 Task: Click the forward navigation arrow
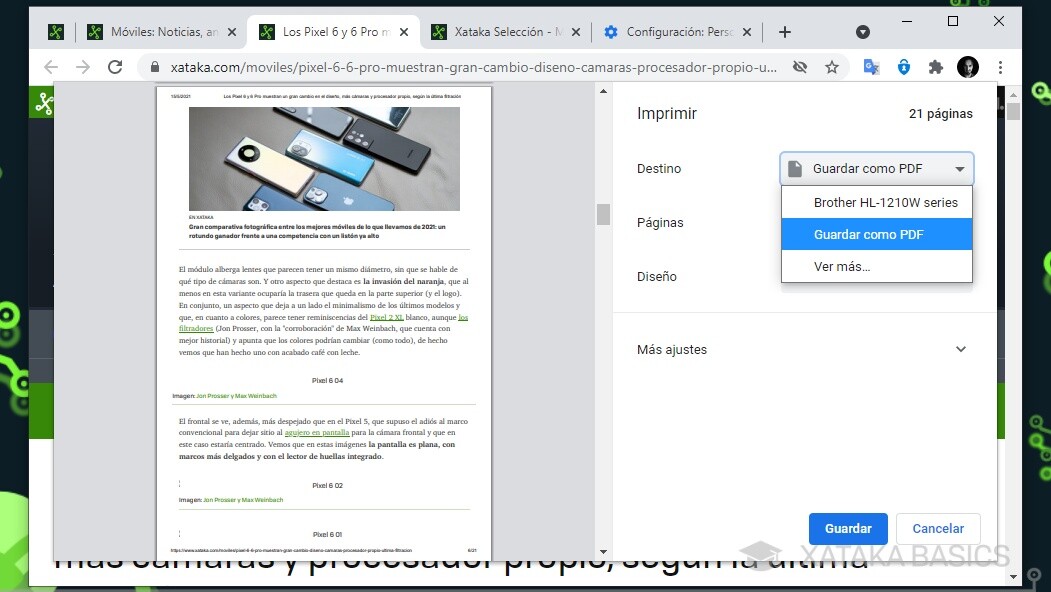83,66
